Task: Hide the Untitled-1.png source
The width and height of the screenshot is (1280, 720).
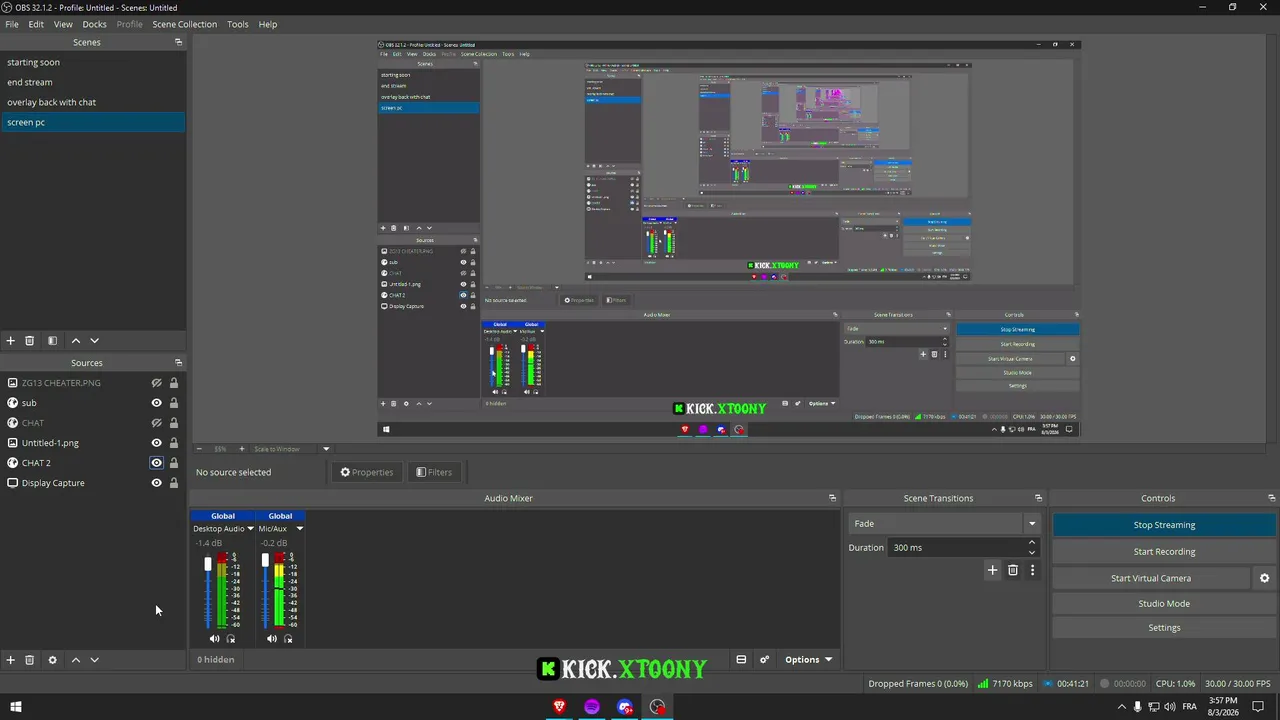Action: point(156,443)
